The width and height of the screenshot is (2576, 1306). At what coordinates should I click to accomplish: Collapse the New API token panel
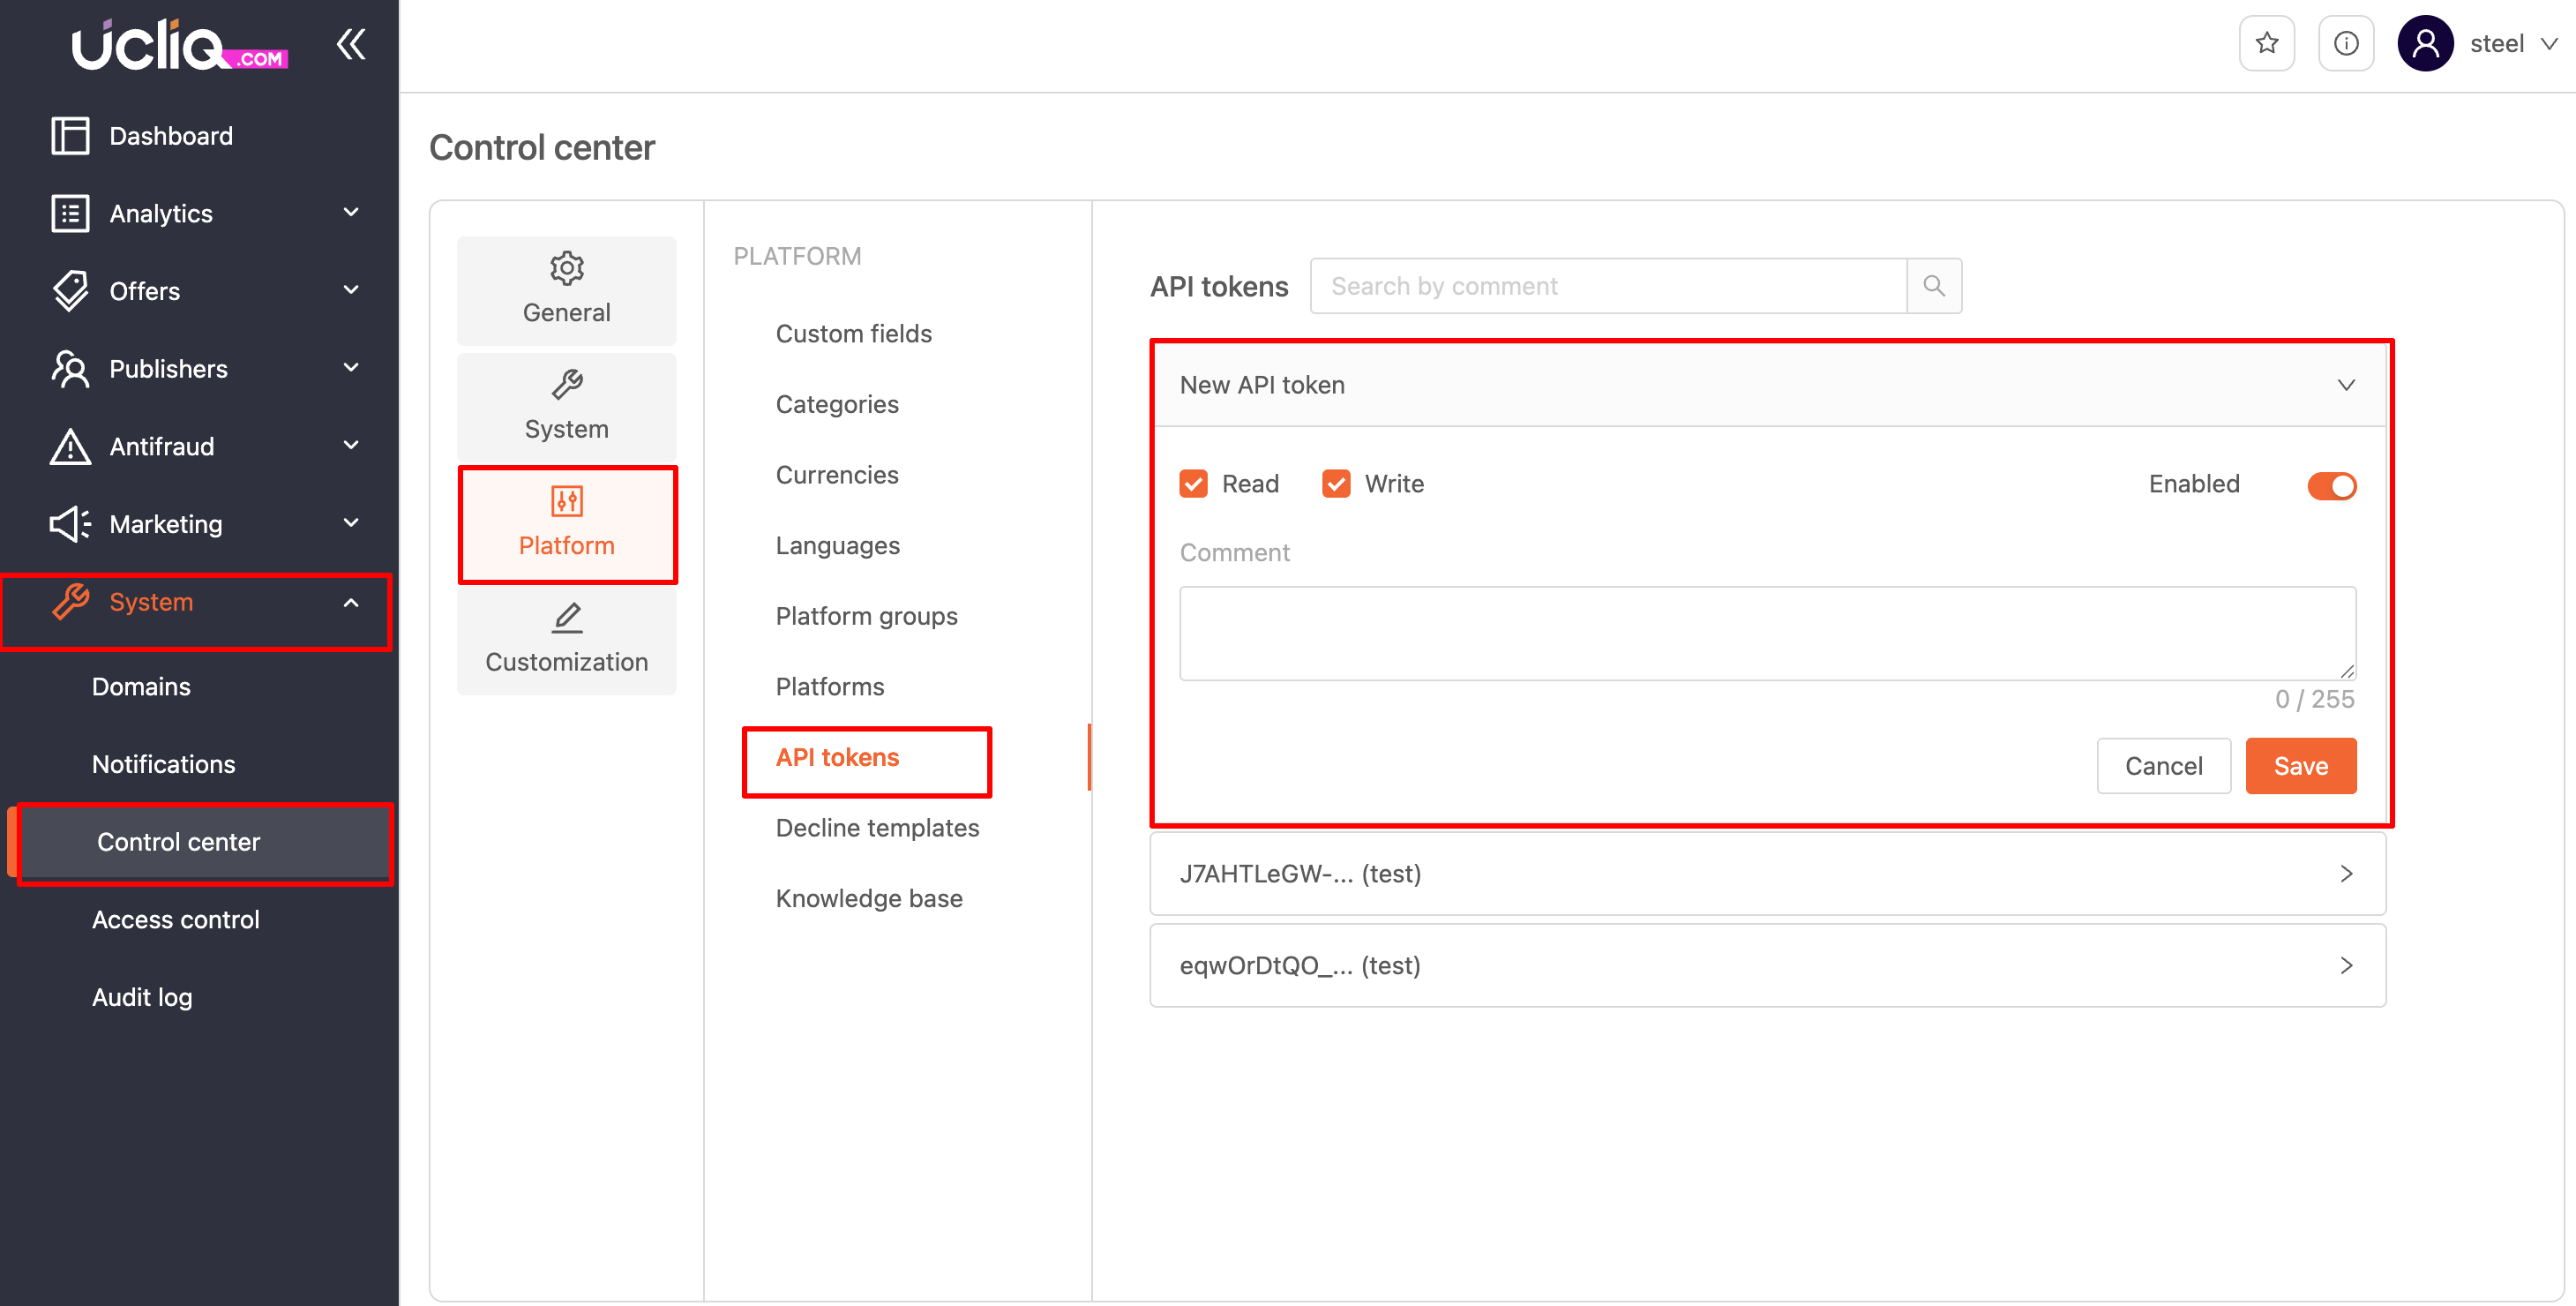[x=2345, y=385]
